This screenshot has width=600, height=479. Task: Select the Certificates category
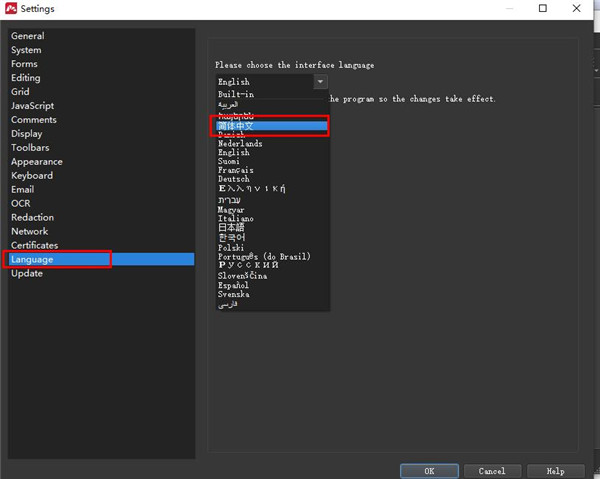[x=35, y=245]
